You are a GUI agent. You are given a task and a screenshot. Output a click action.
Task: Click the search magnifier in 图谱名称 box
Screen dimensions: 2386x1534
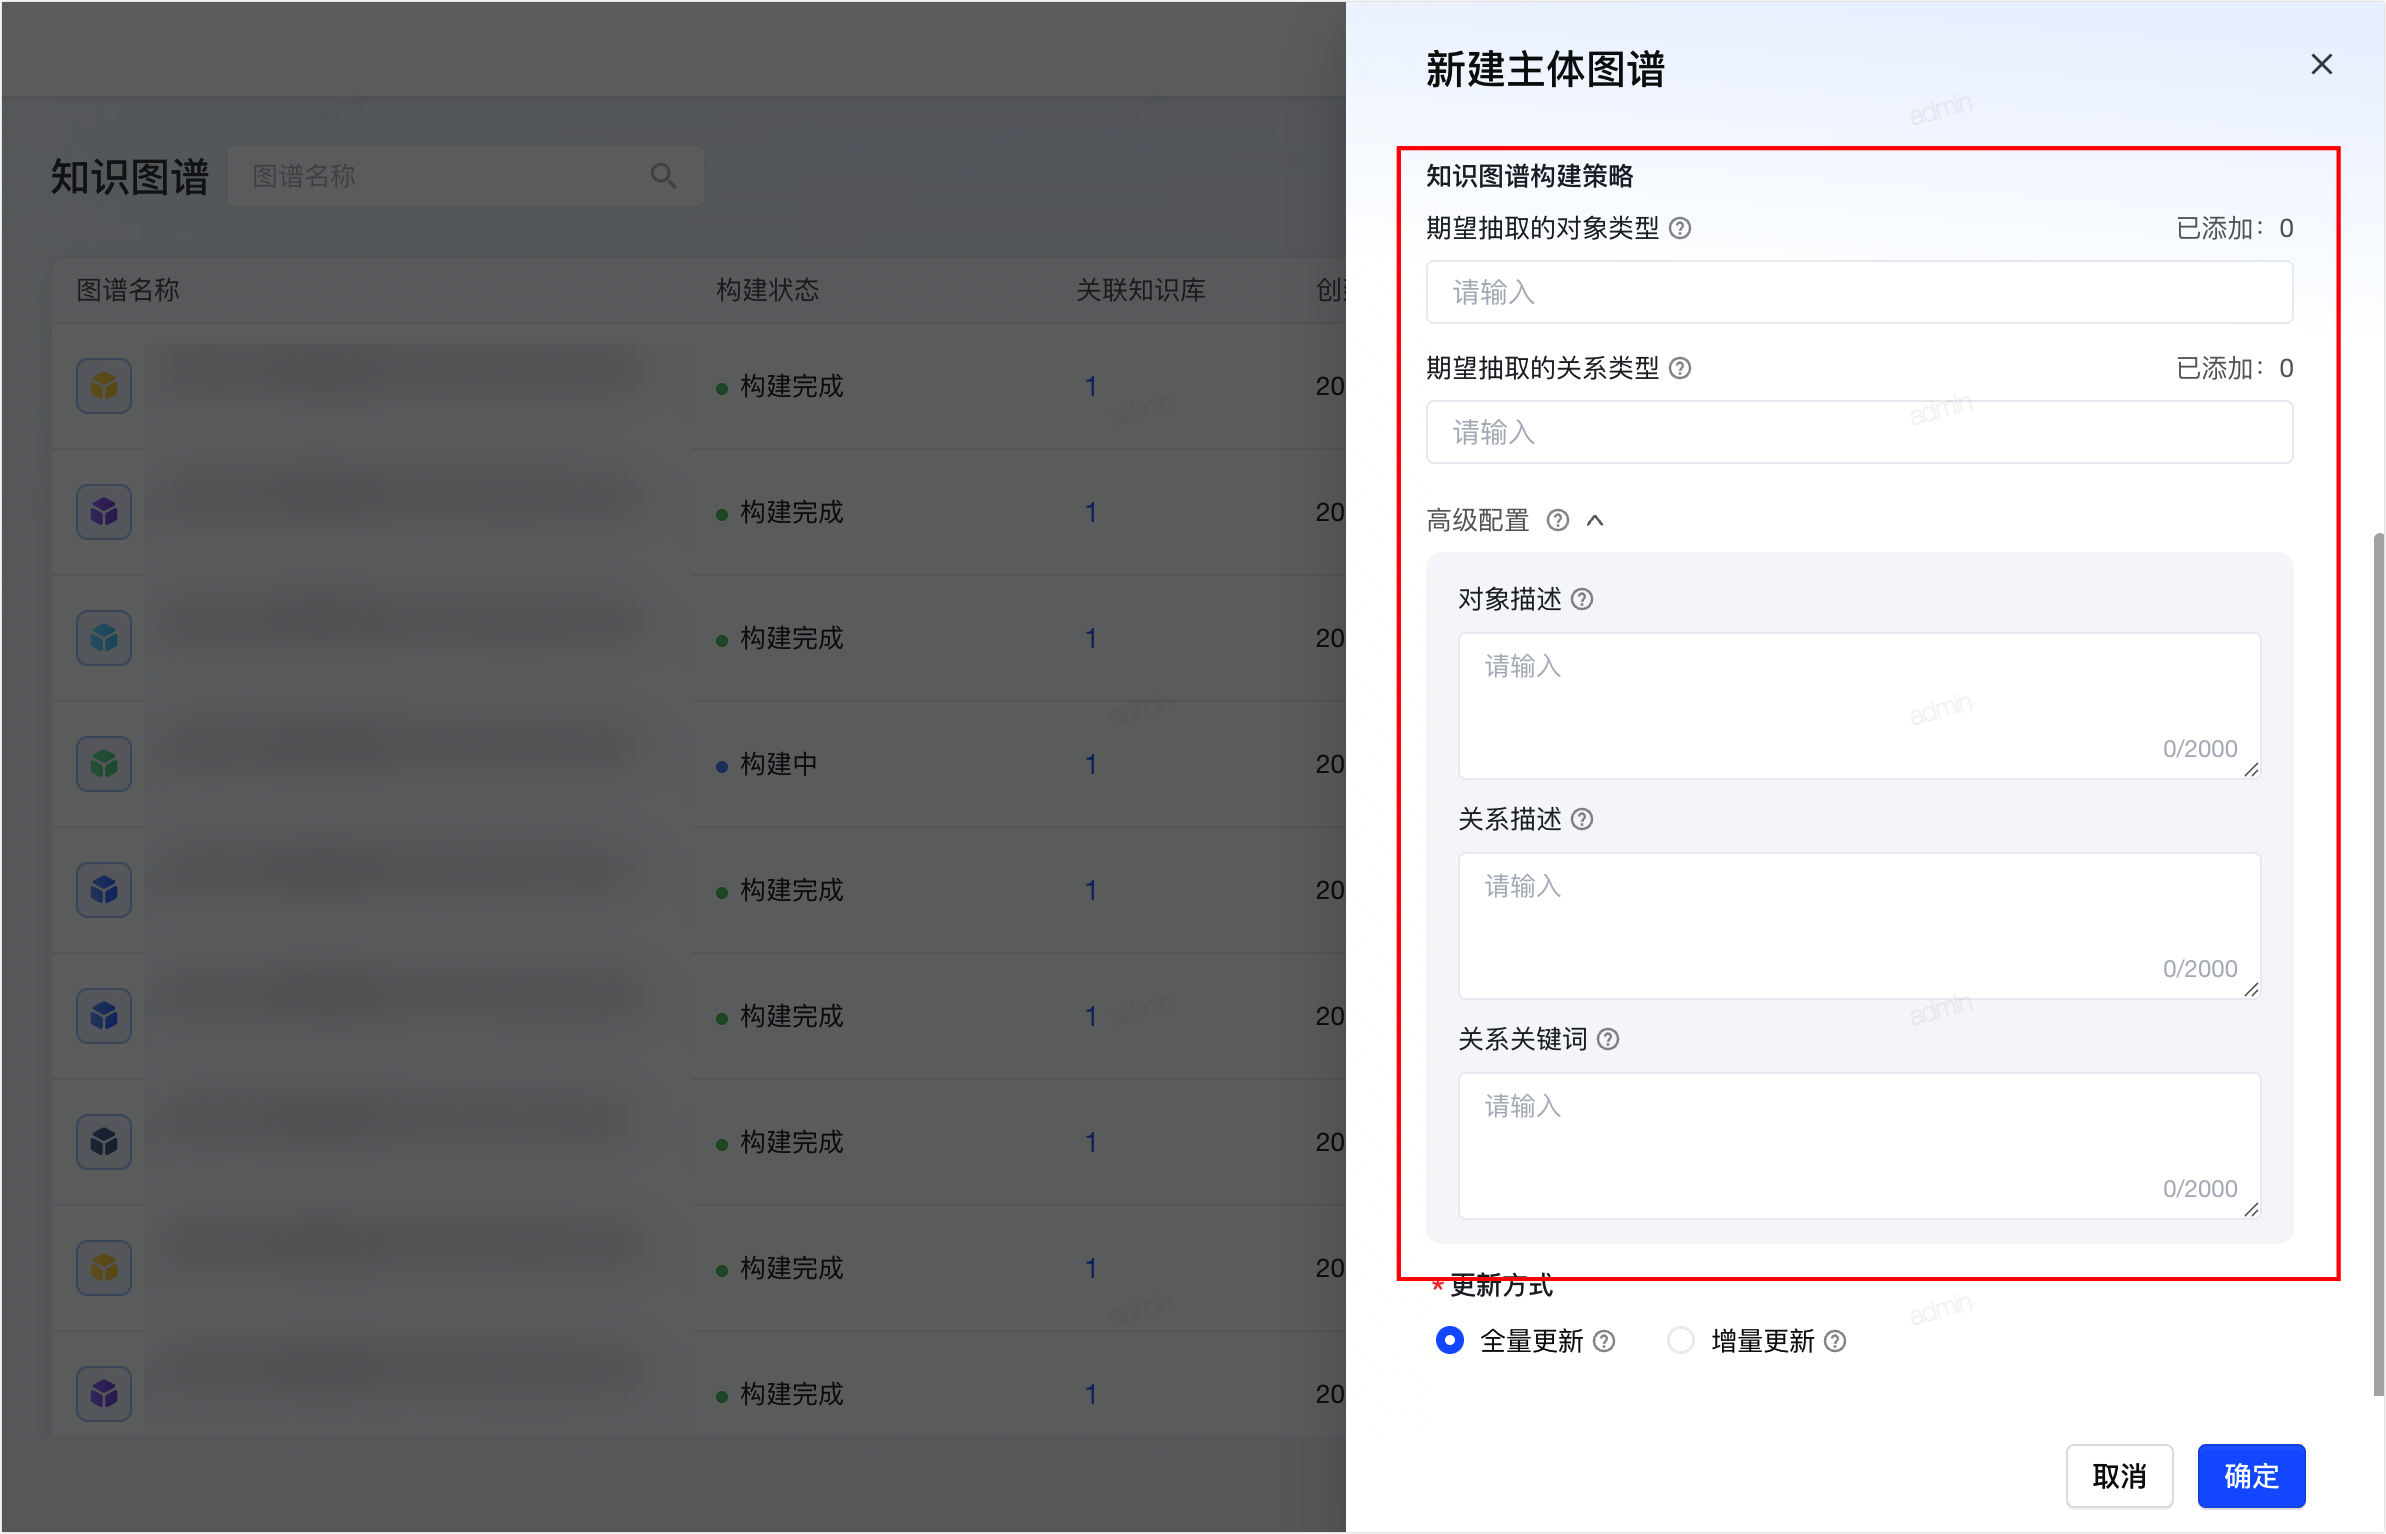[x=663, y=176]
